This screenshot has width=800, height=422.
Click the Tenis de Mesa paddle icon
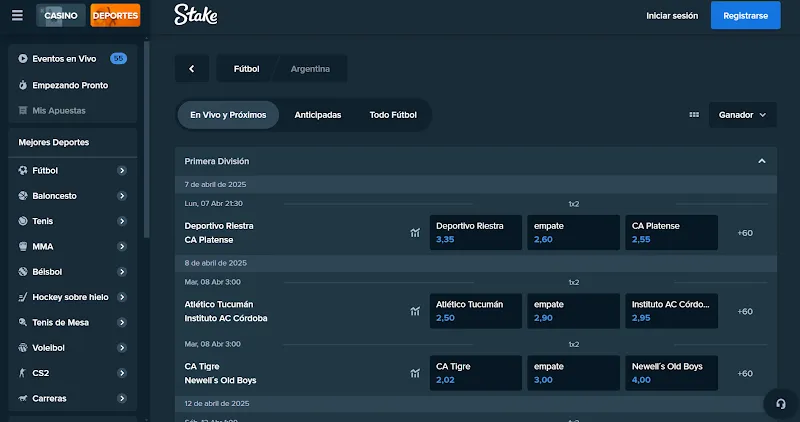click(x=22, y=322)
